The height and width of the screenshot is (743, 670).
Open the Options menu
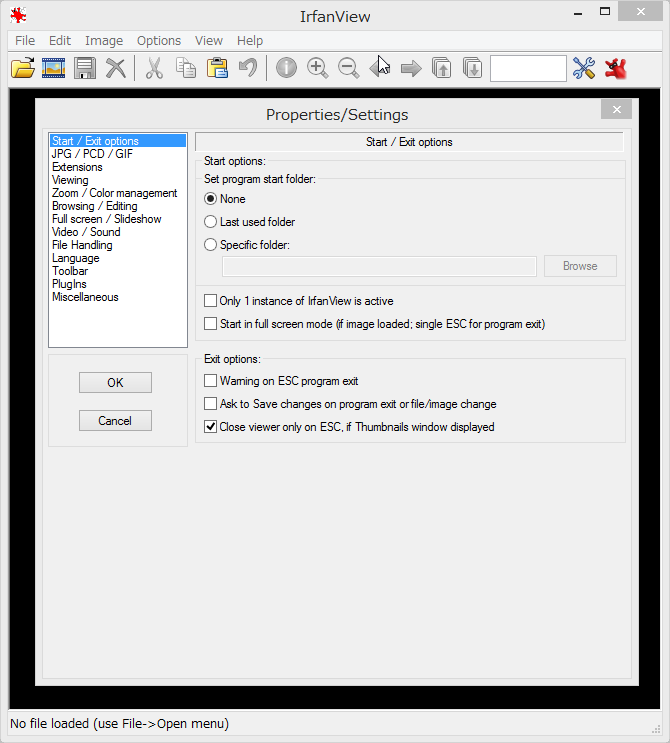point(159,41)
